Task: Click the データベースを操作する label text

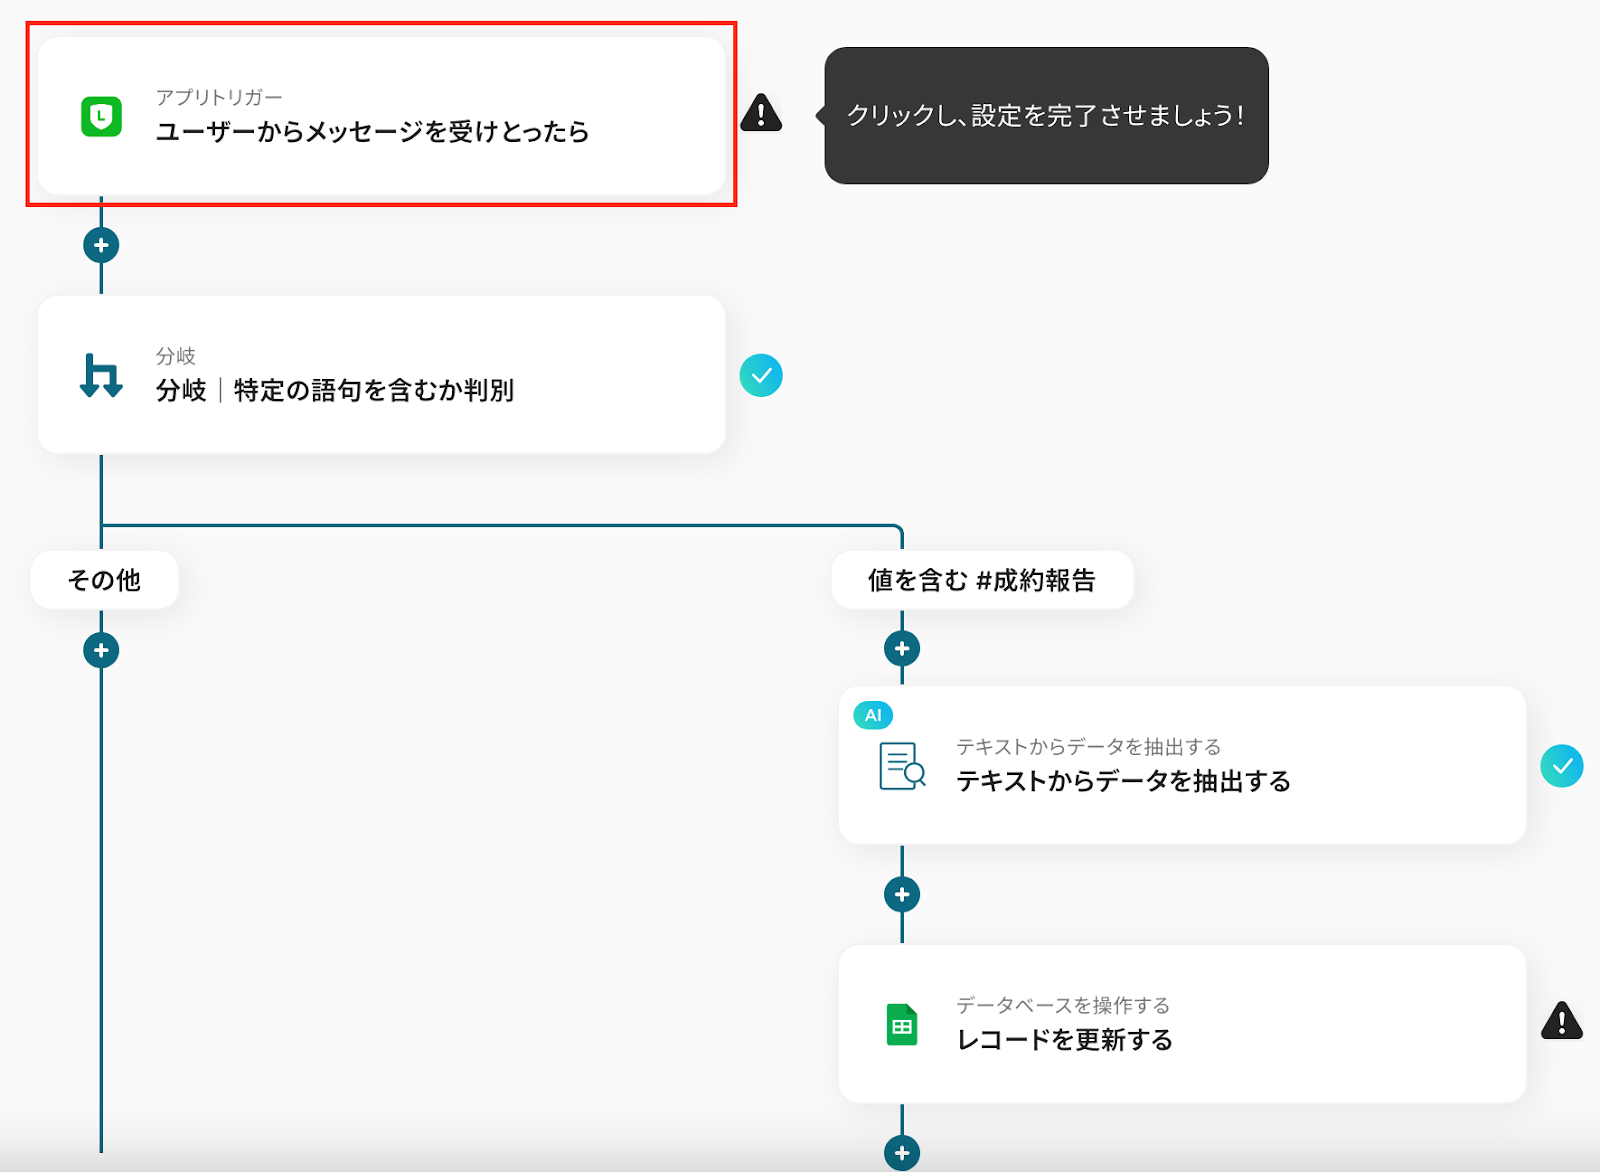Action: (1063, 1005)
